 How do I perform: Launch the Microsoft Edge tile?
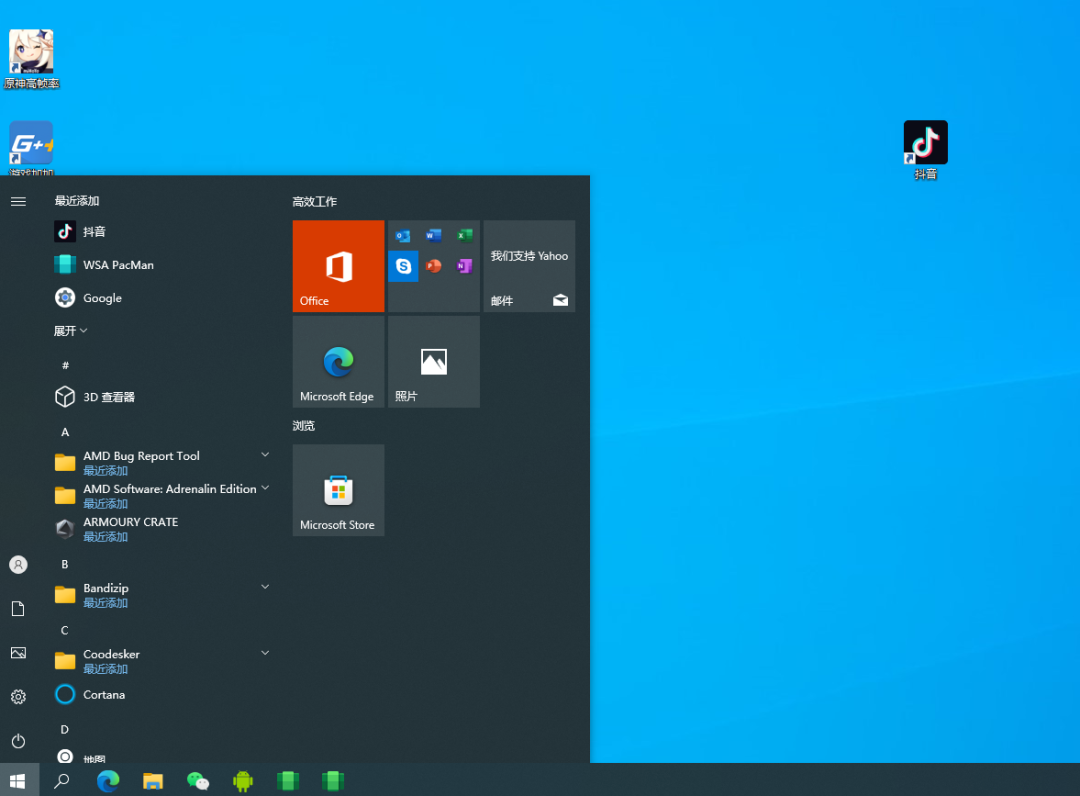[x=338, y=362]
